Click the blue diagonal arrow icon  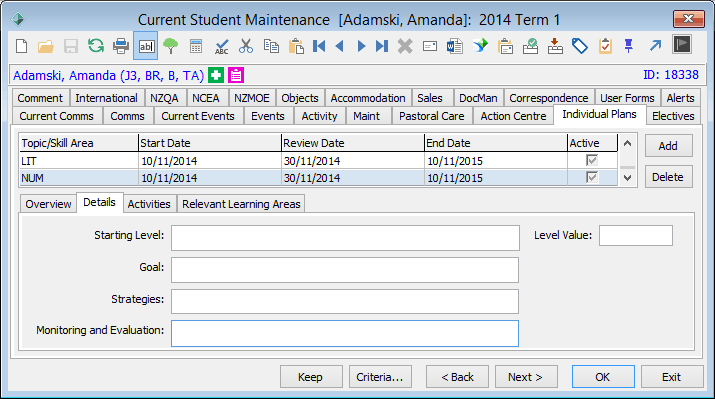click(655, 46)
